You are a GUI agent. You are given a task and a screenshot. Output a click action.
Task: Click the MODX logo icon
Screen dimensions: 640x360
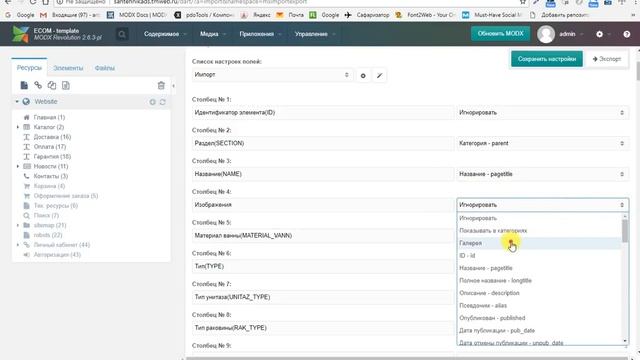click(20, 34)
